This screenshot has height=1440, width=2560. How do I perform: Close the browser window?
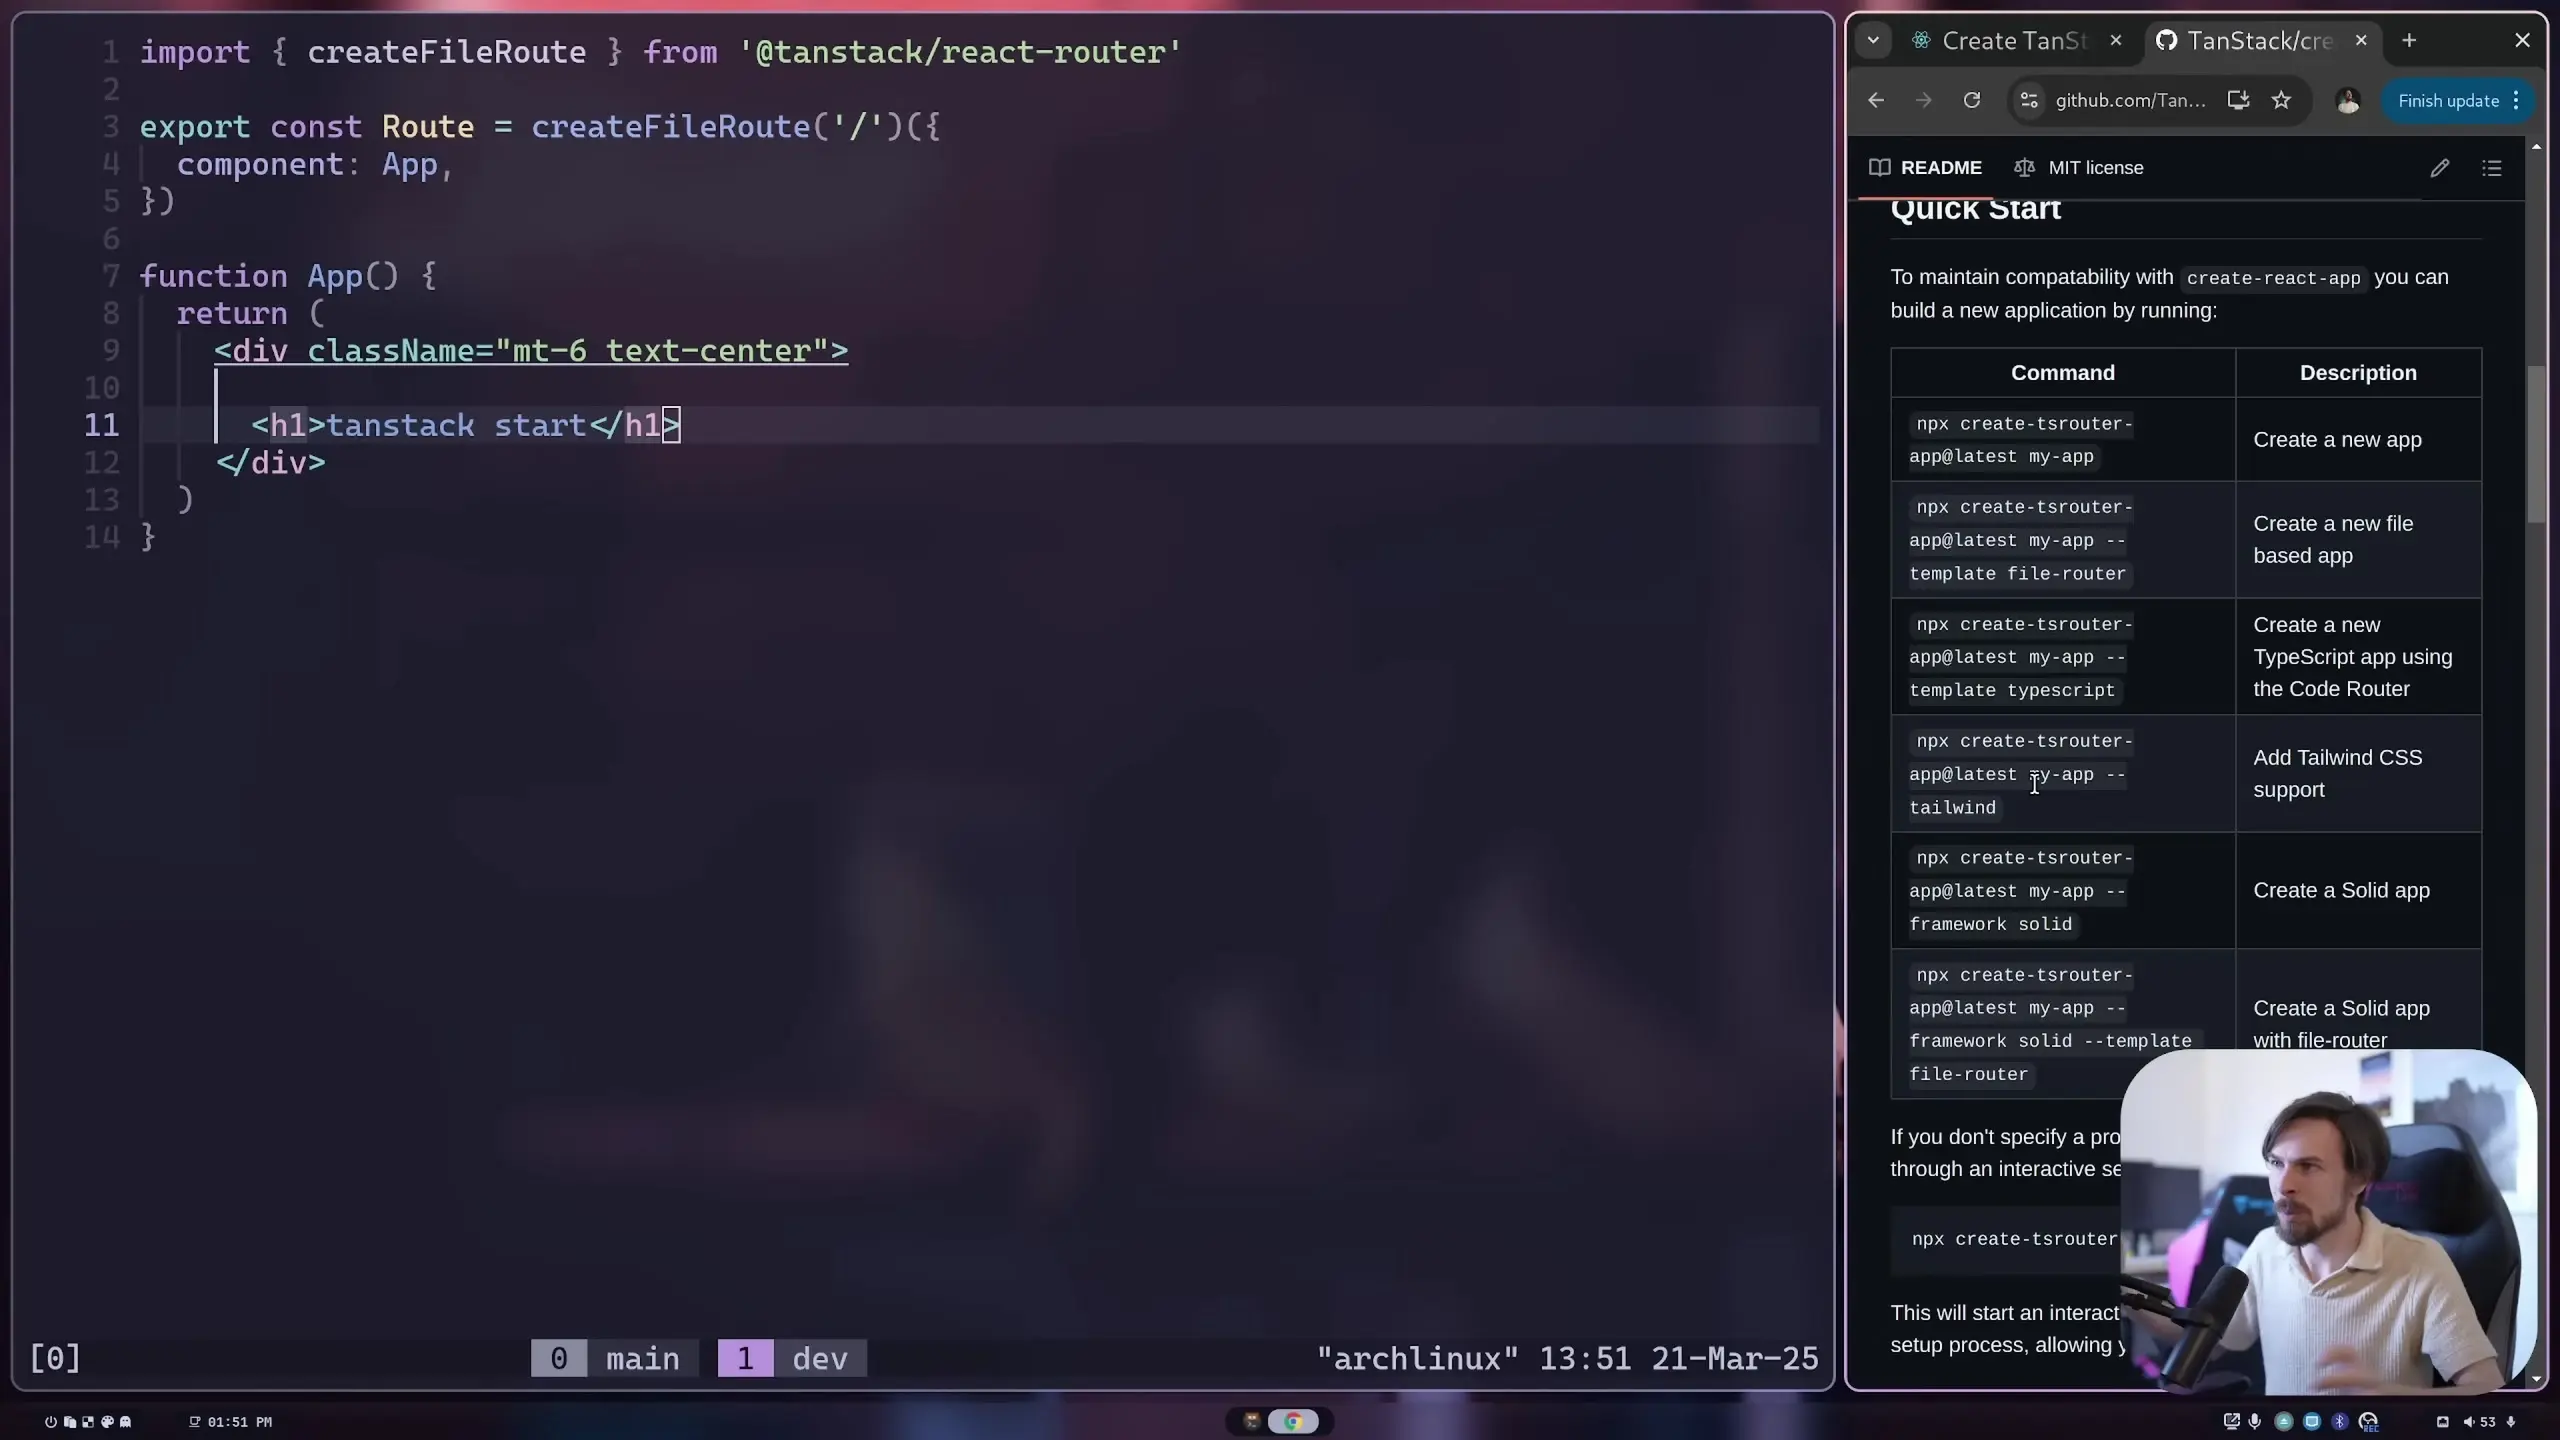click(x=2522, y=40)
